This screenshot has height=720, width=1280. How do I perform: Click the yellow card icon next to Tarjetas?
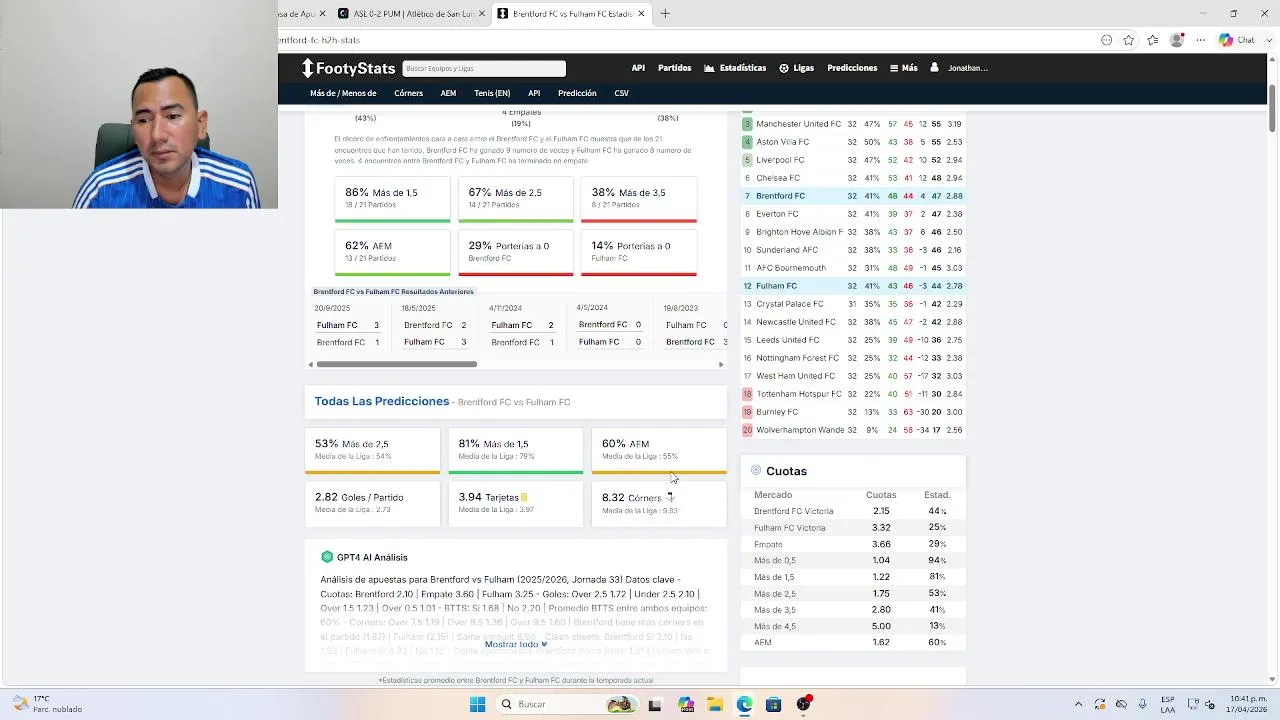[524, 497]
